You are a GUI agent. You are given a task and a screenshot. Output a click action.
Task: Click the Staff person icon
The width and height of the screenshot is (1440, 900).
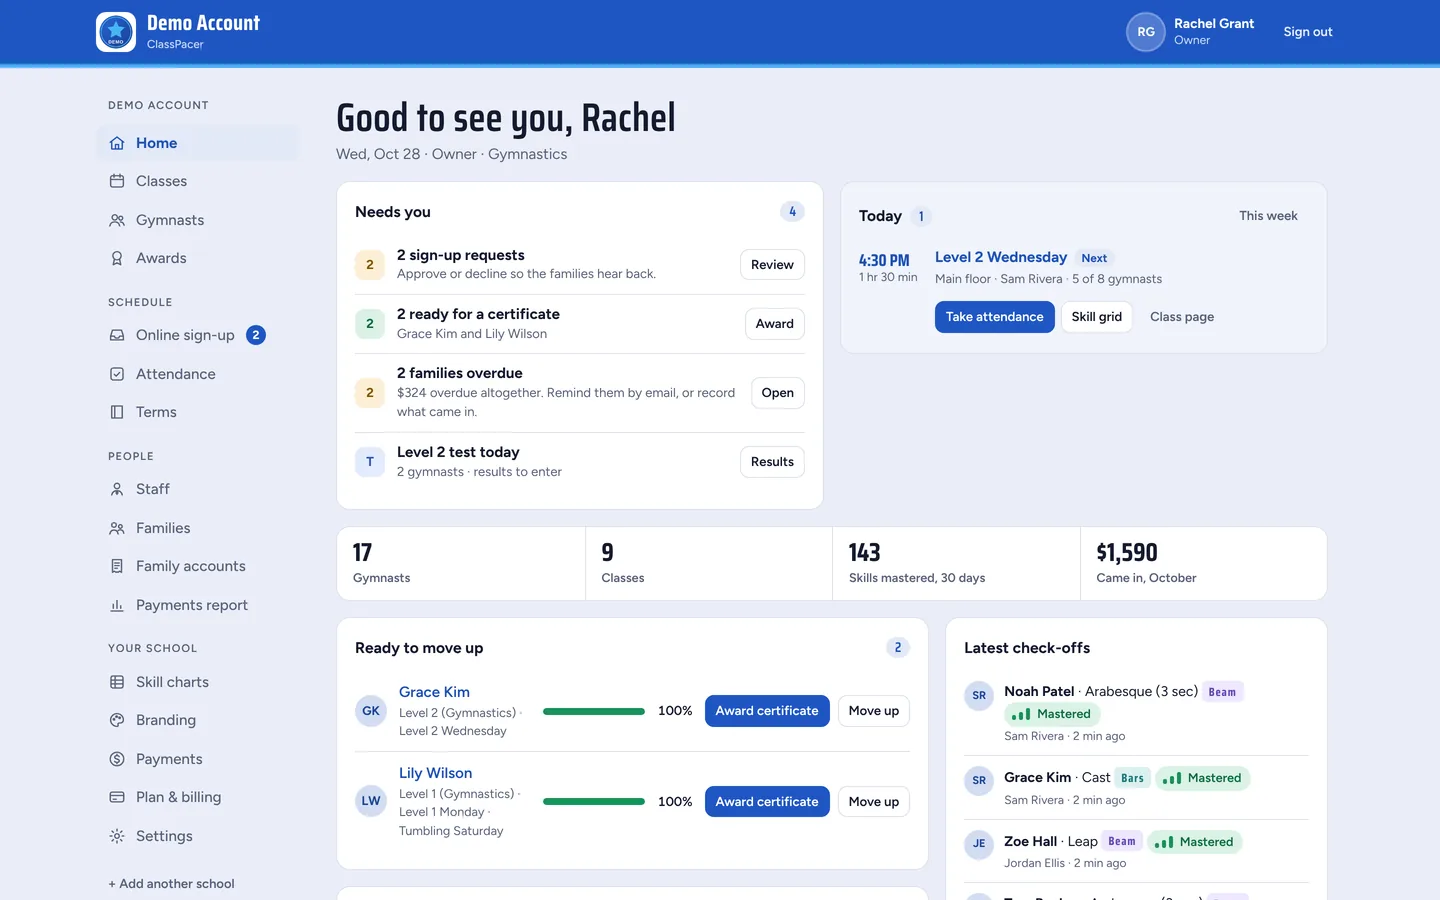click(117, 489)
